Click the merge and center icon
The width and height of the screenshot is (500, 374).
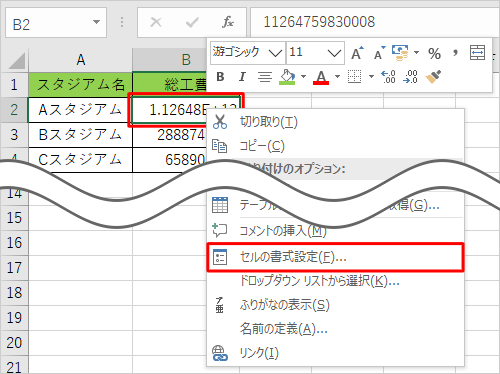coord(477,53)
